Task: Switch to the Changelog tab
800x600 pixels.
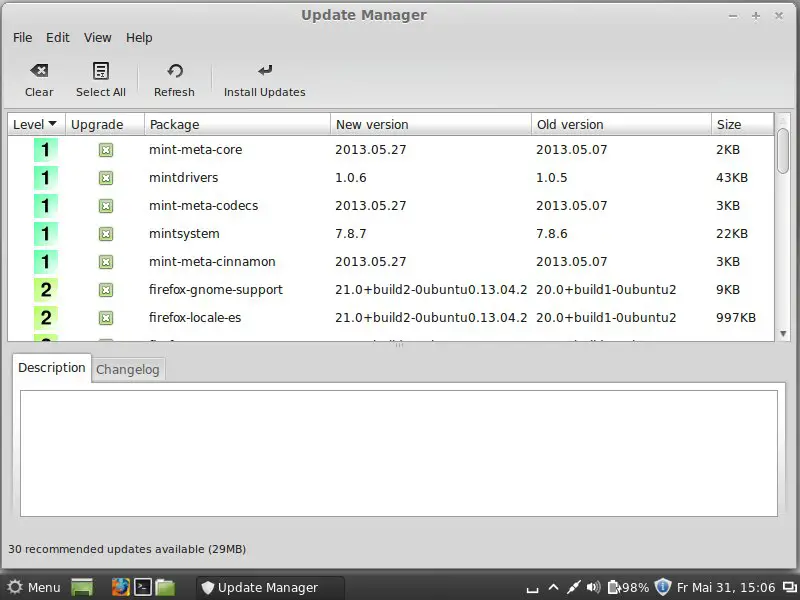Action: tap(128, 369)
